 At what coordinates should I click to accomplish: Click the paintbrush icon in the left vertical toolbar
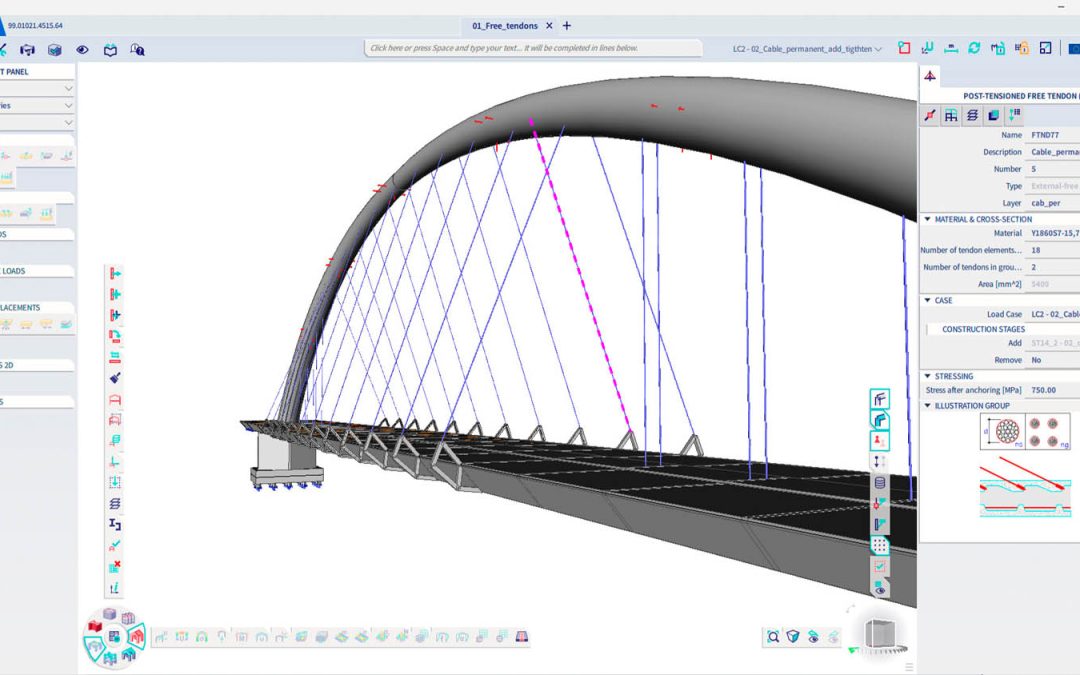pyautogui.click(x=115, y=378)
